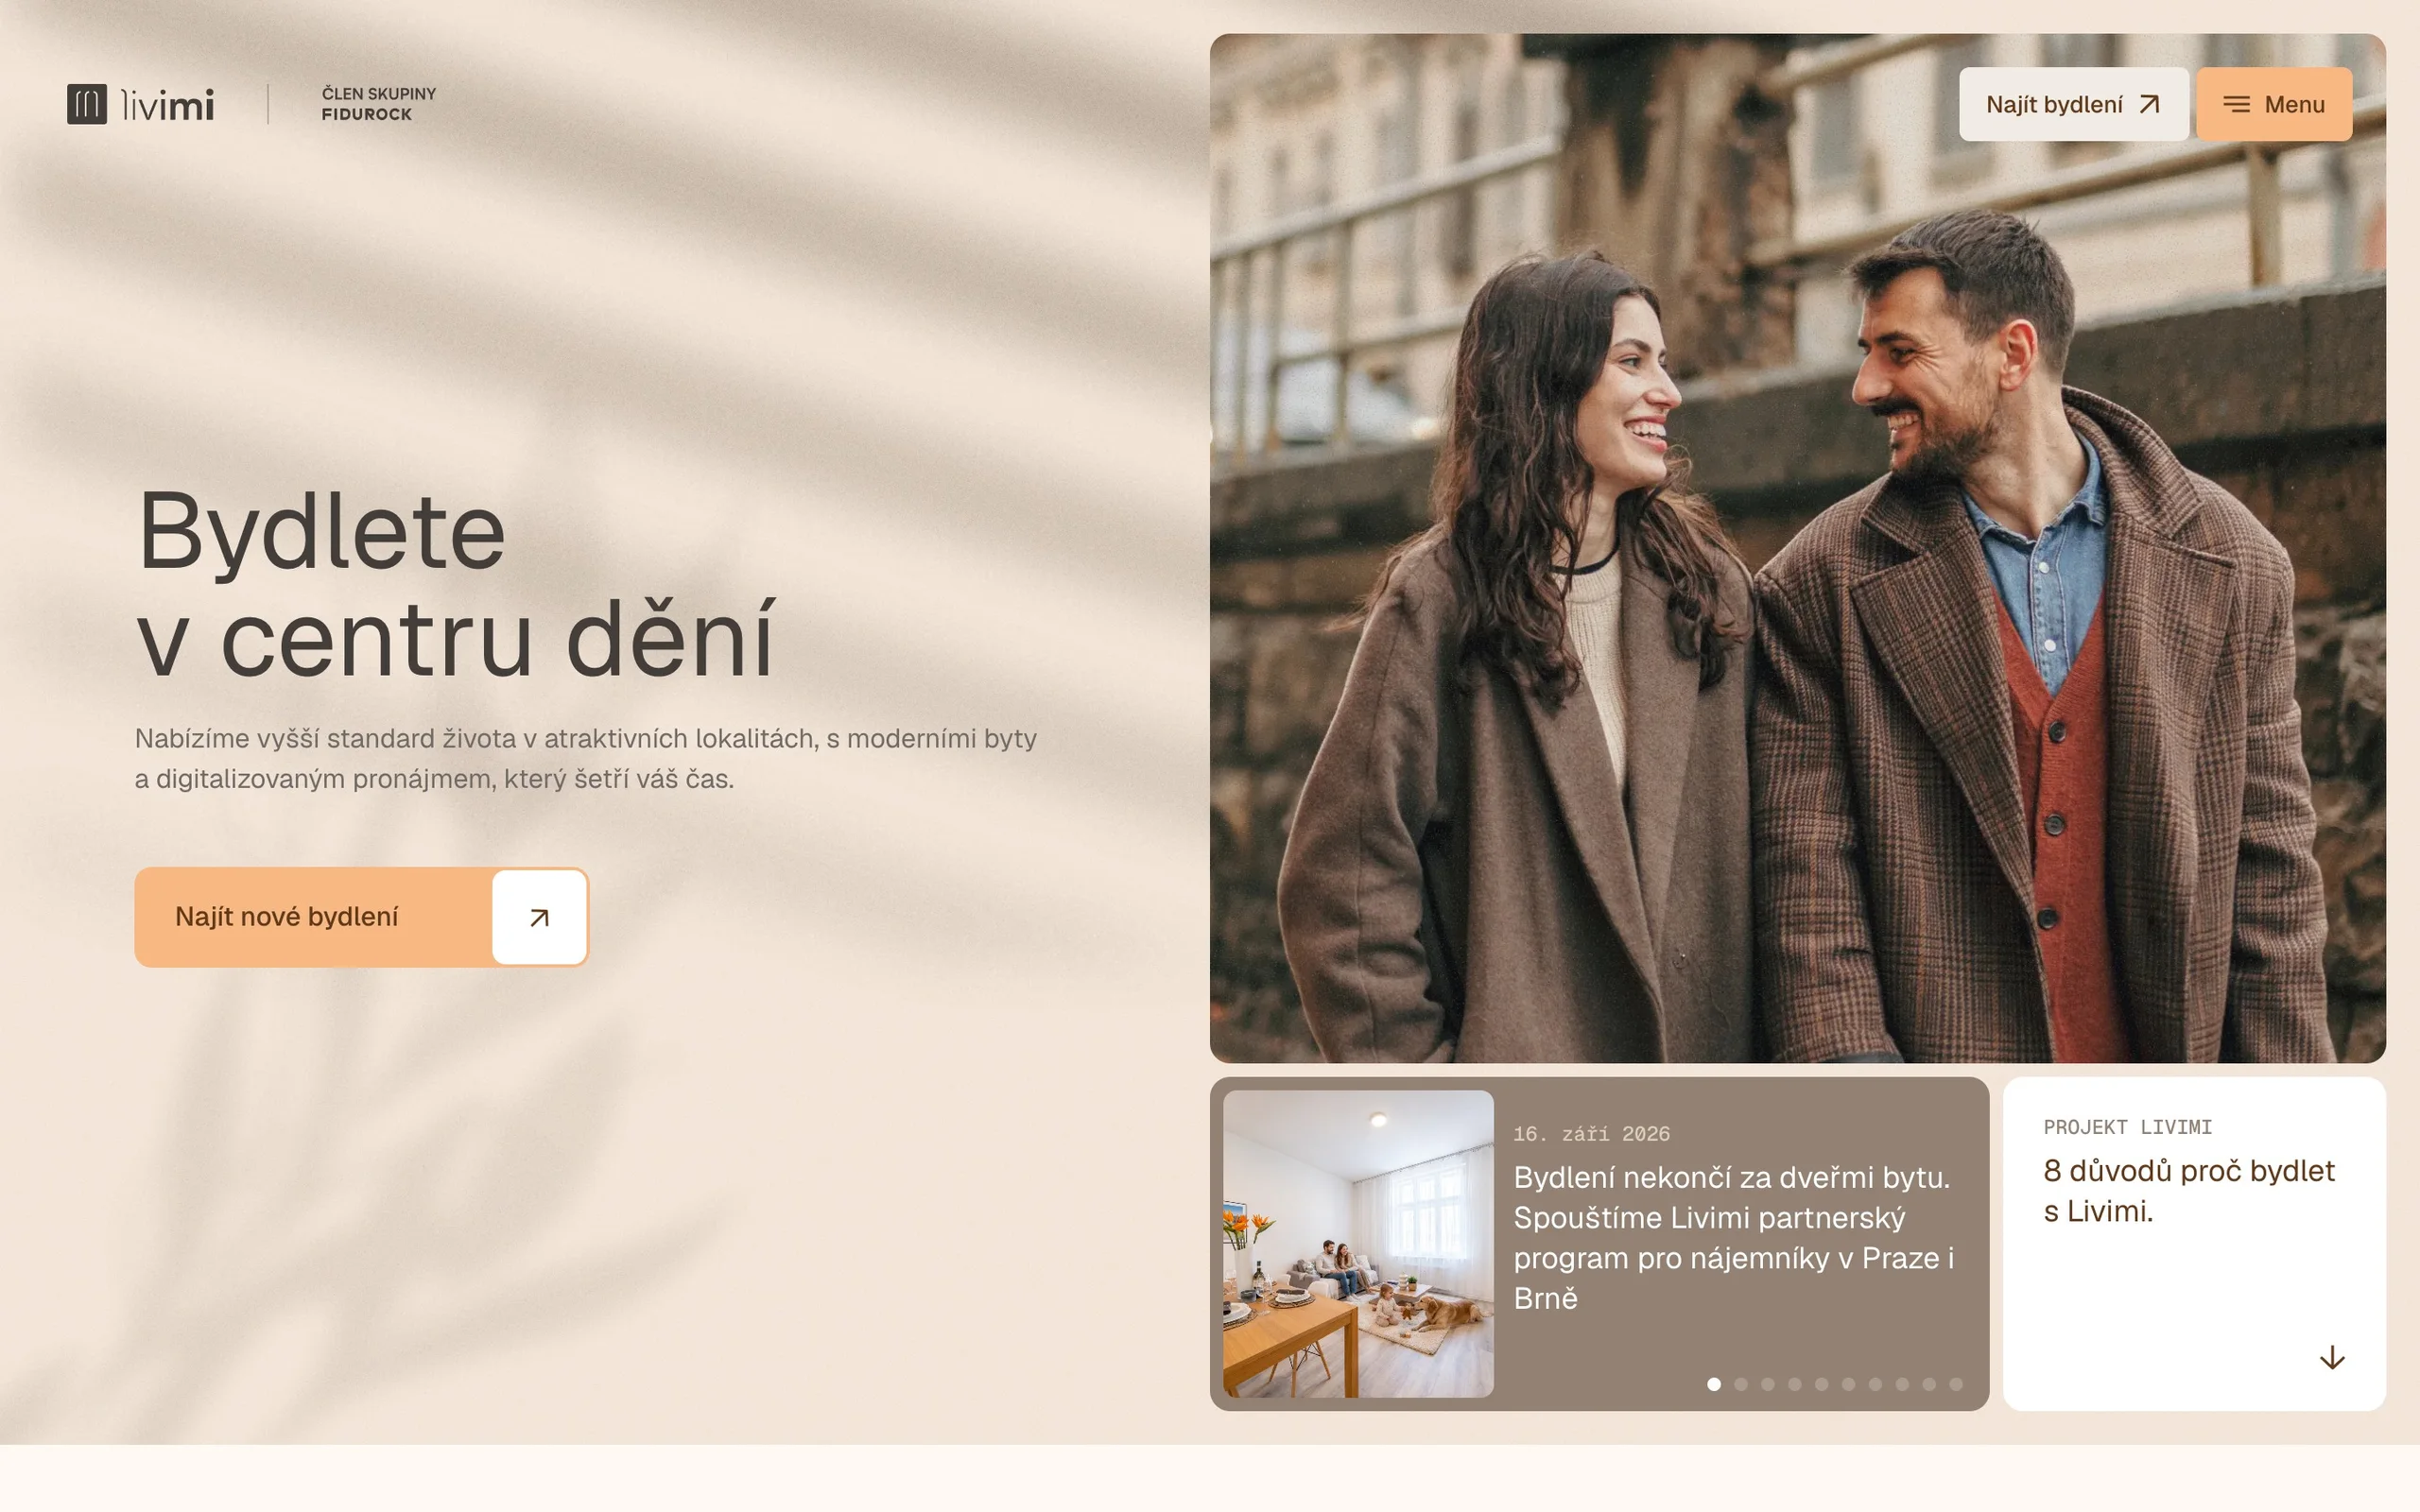
Task: Click the PROJEKT LIVIMI label
Action: pos(2127,1127)
